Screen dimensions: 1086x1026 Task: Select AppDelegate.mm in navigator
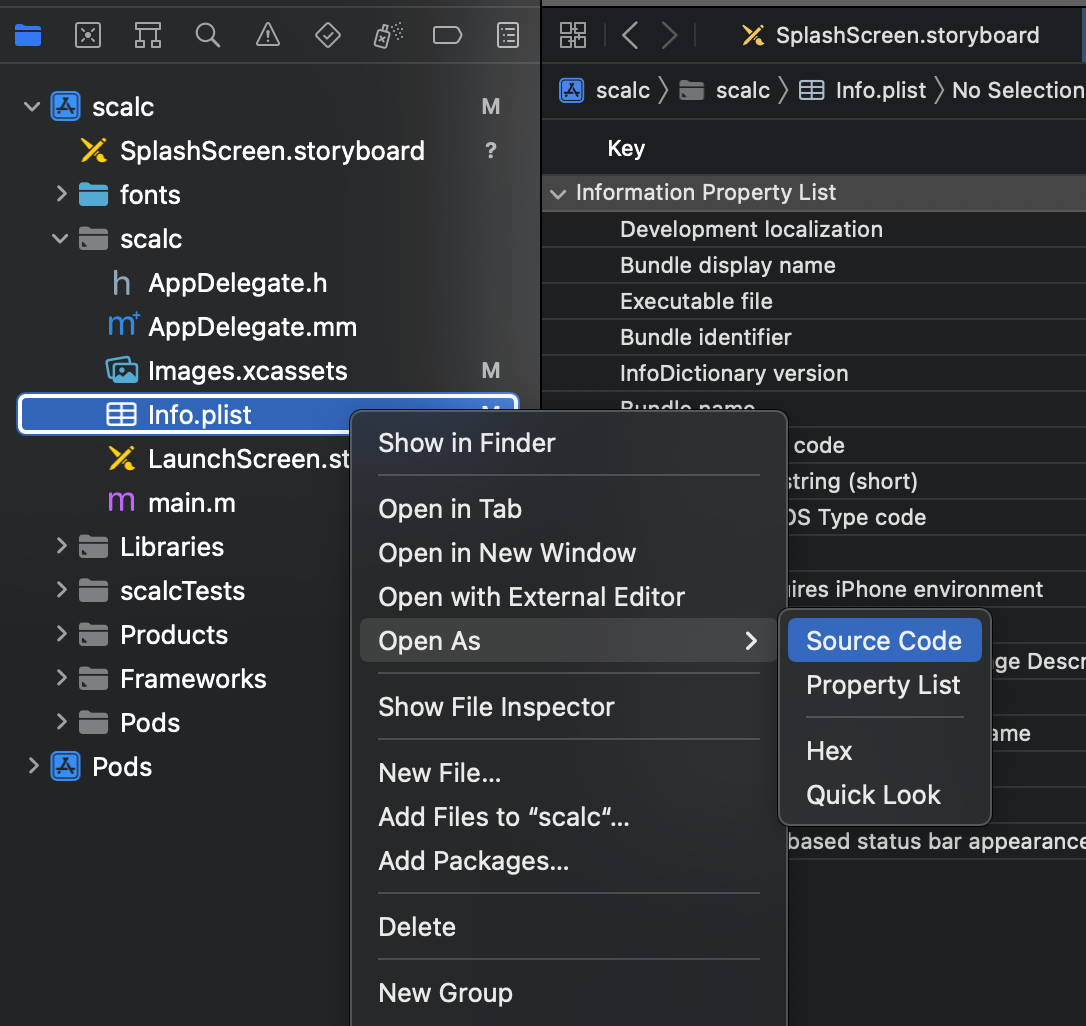(x=253, y=327)
